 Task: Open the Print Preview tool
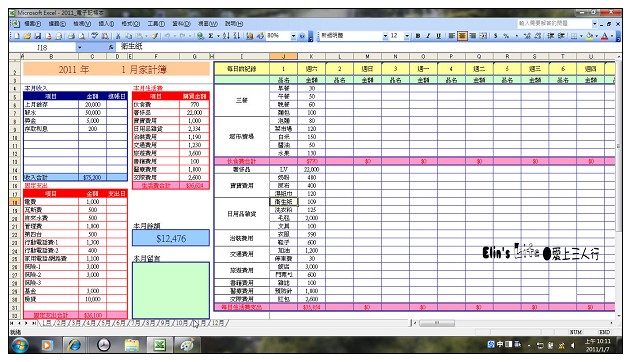point(82,36)
